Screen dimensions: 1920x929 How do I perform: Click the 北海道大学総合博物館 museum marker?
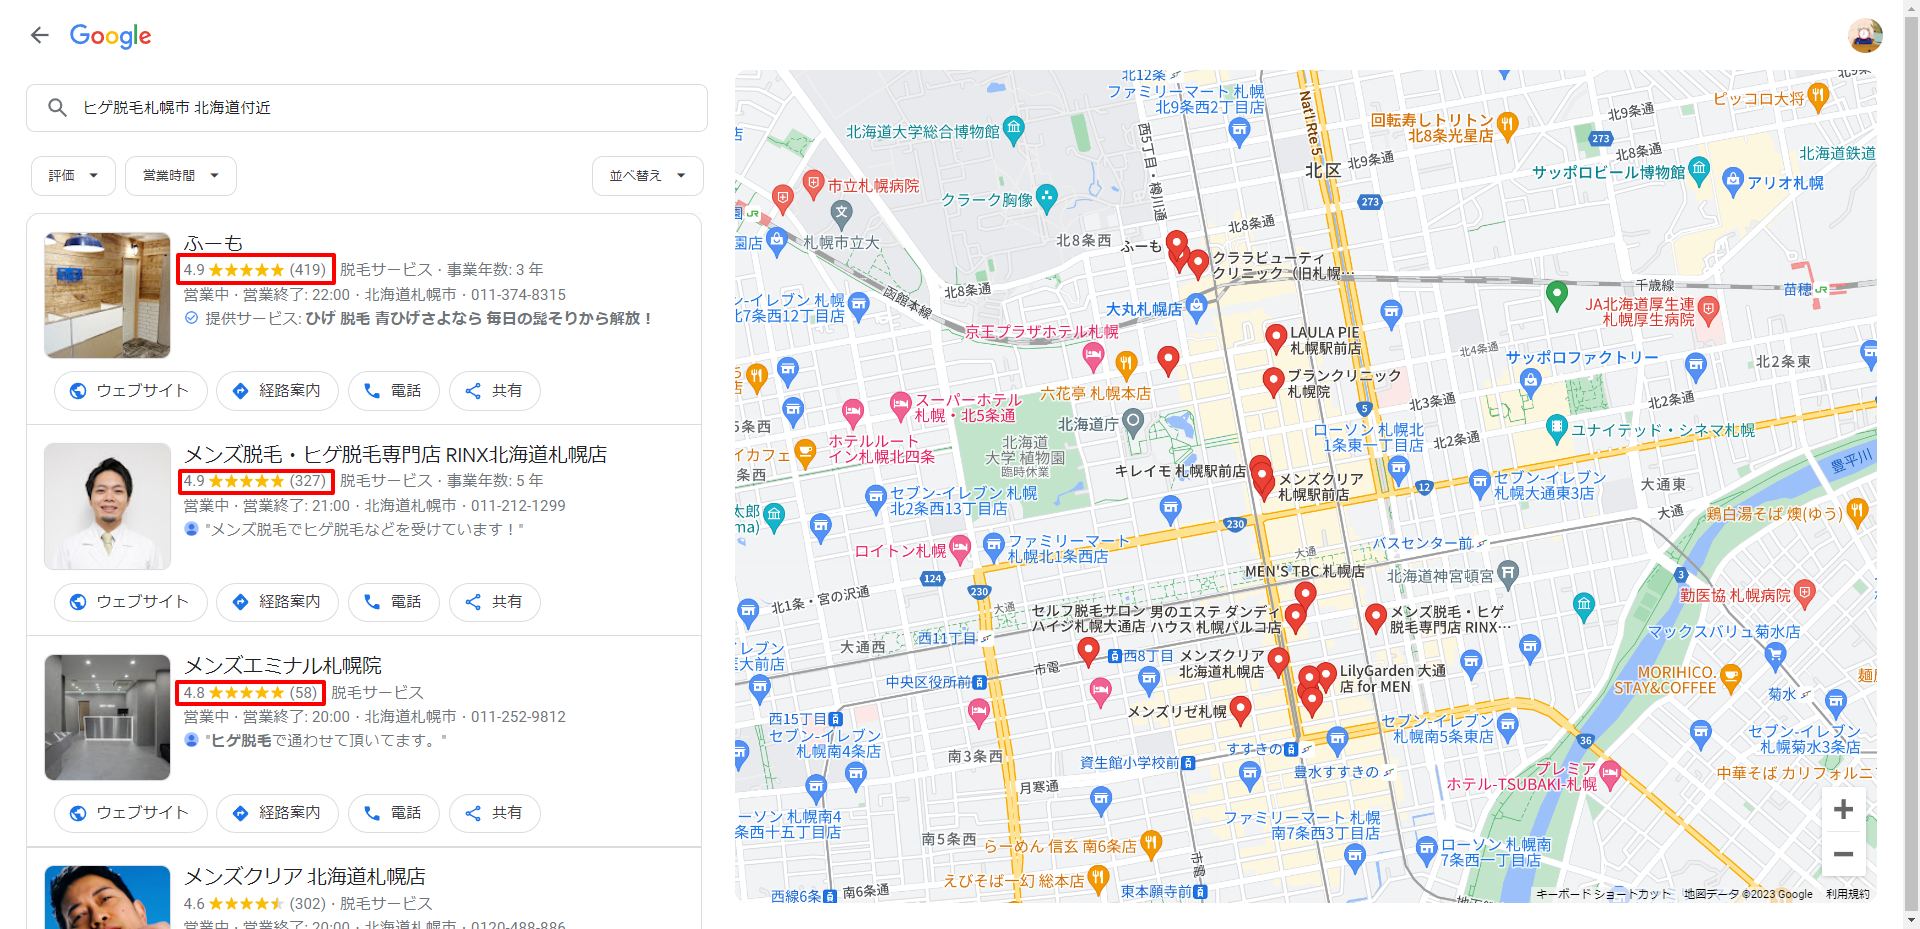pyautogui.click(x=1014, y=129)
